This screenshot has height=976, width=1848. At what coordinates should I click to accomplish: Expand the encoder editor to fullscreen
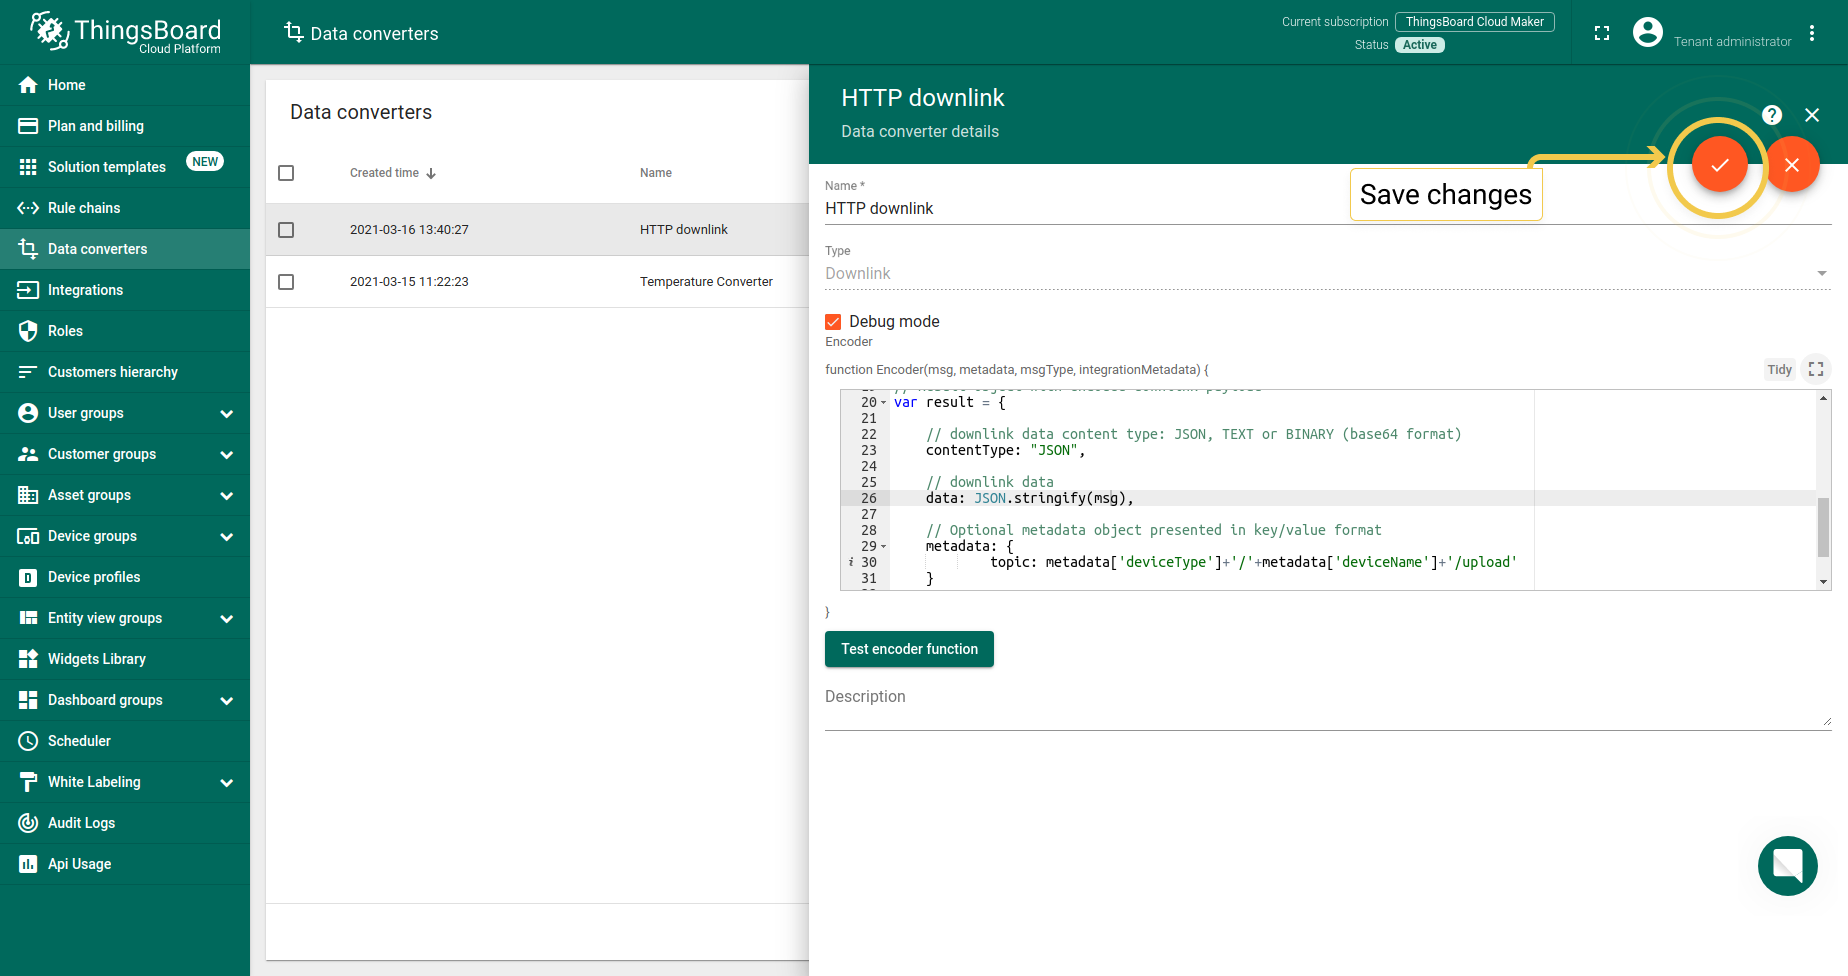[x=1816, y=370]
